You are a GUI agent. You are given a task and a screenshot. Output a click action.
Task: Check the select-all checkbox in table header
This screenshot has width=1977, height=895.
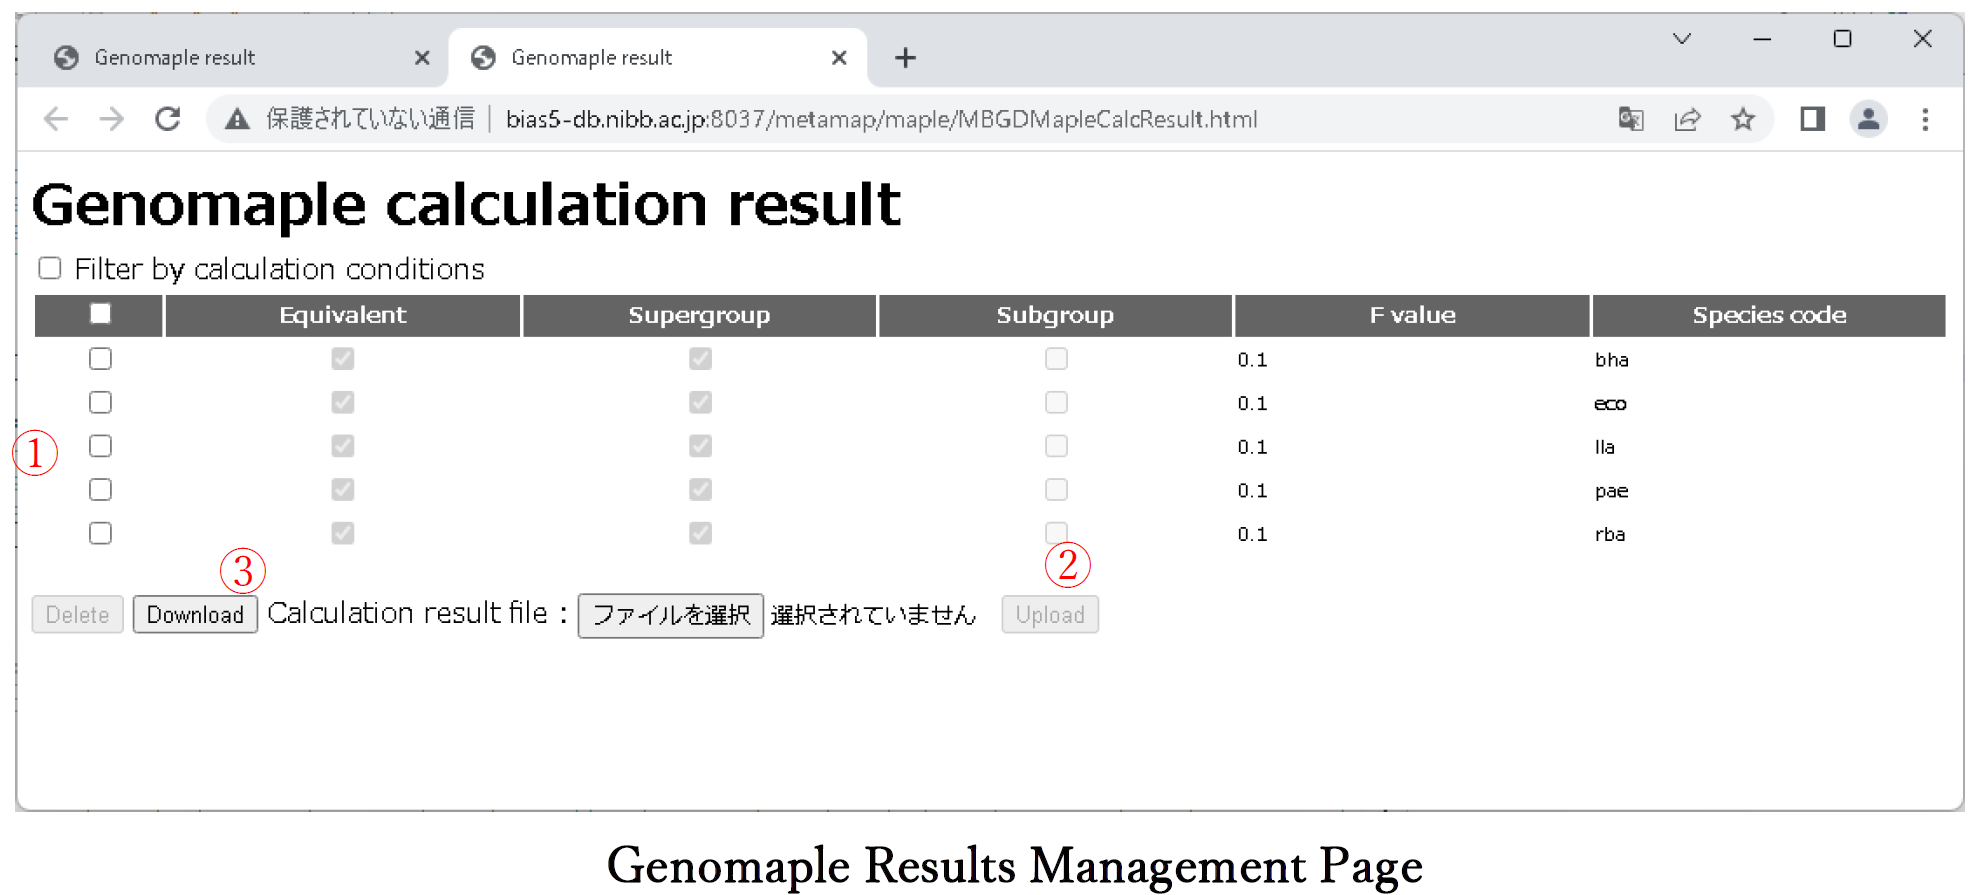(100, 314)
